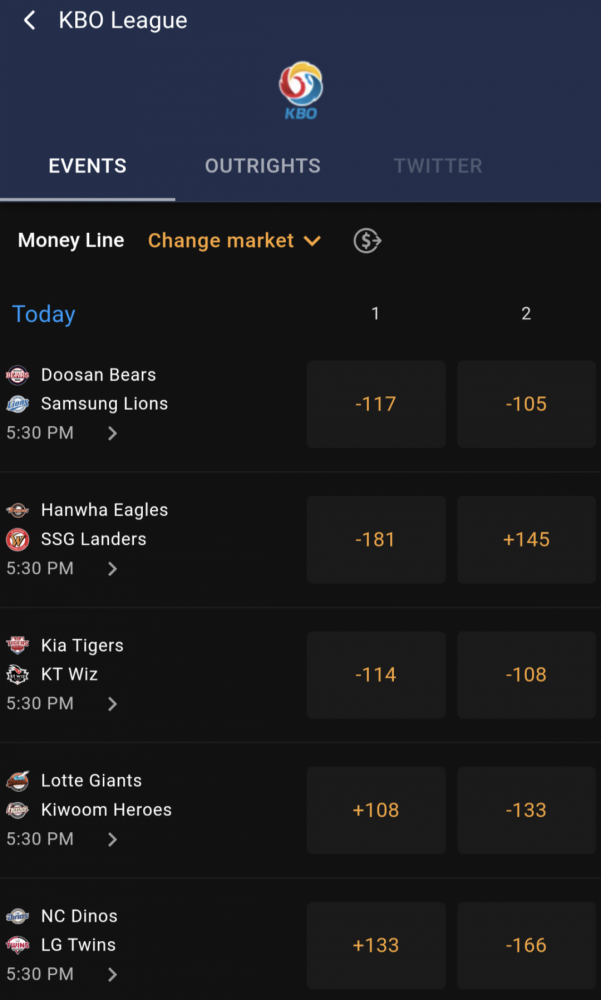Go back using the arrow icon
The image size is (601, 1000).
tap(29, 20)
